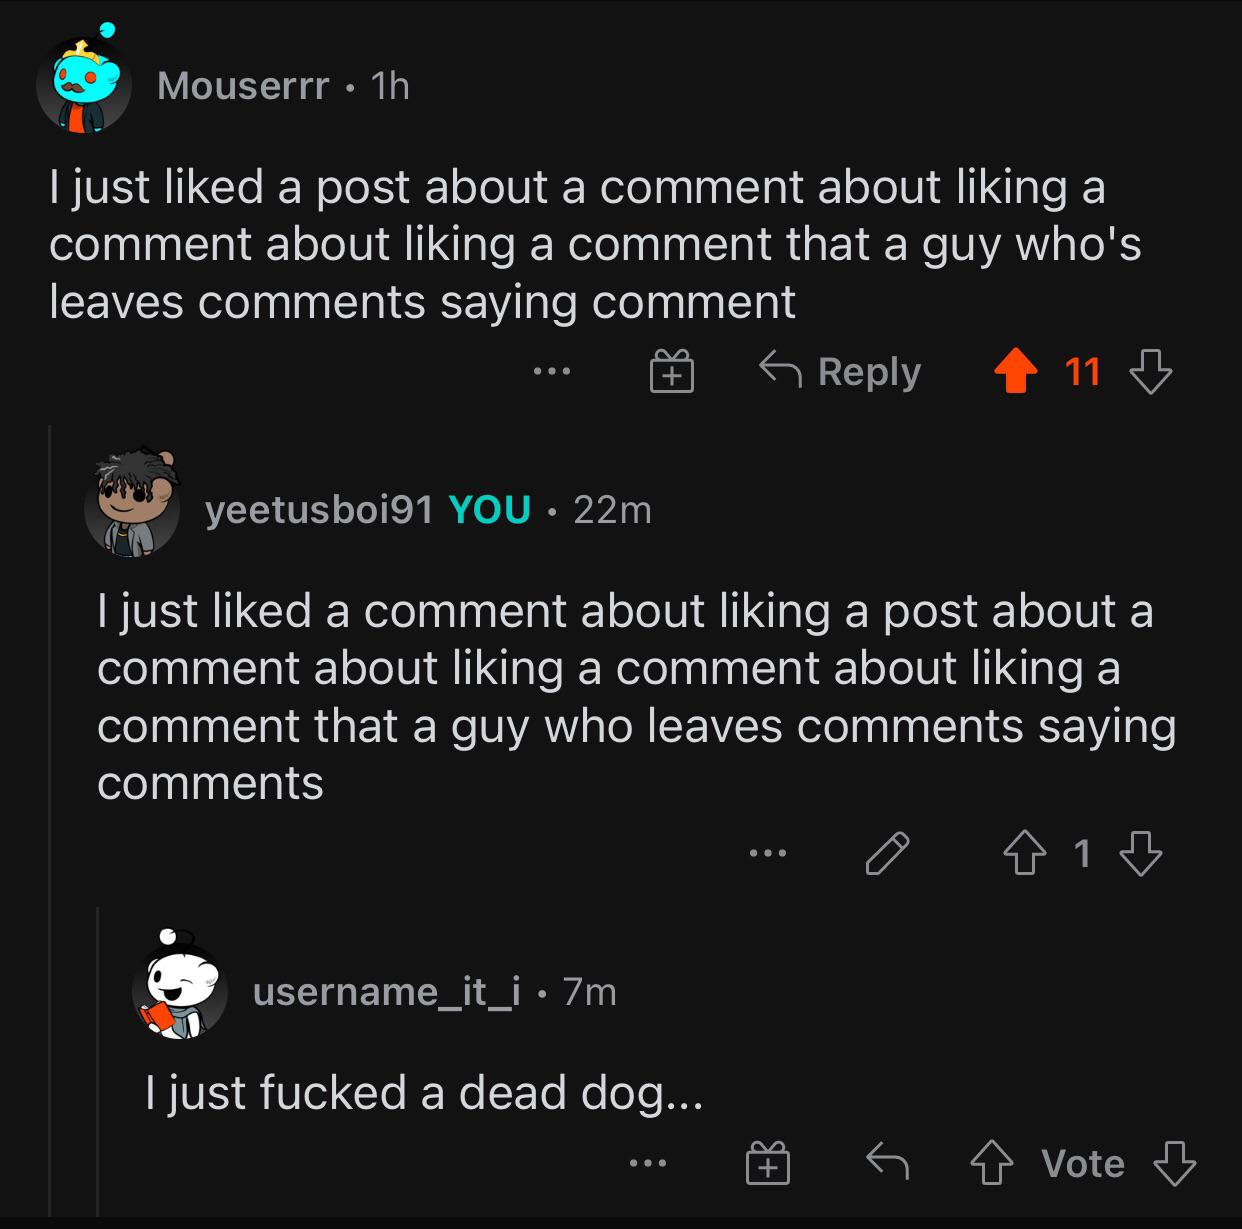Toggle the downvote arrow on Mouserrr's comment

[1145, 372]
